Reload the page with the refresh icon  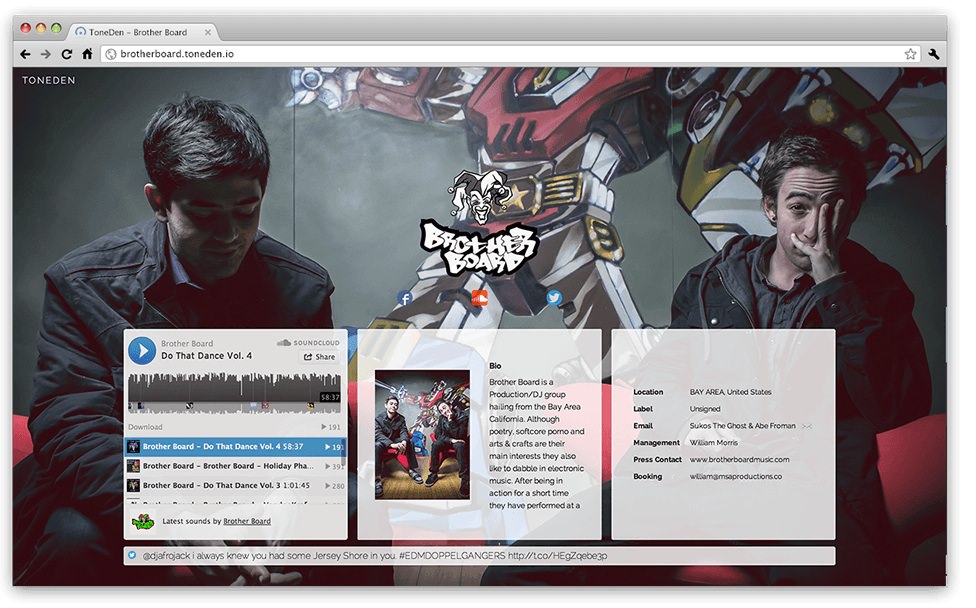(x=67, y=54)
